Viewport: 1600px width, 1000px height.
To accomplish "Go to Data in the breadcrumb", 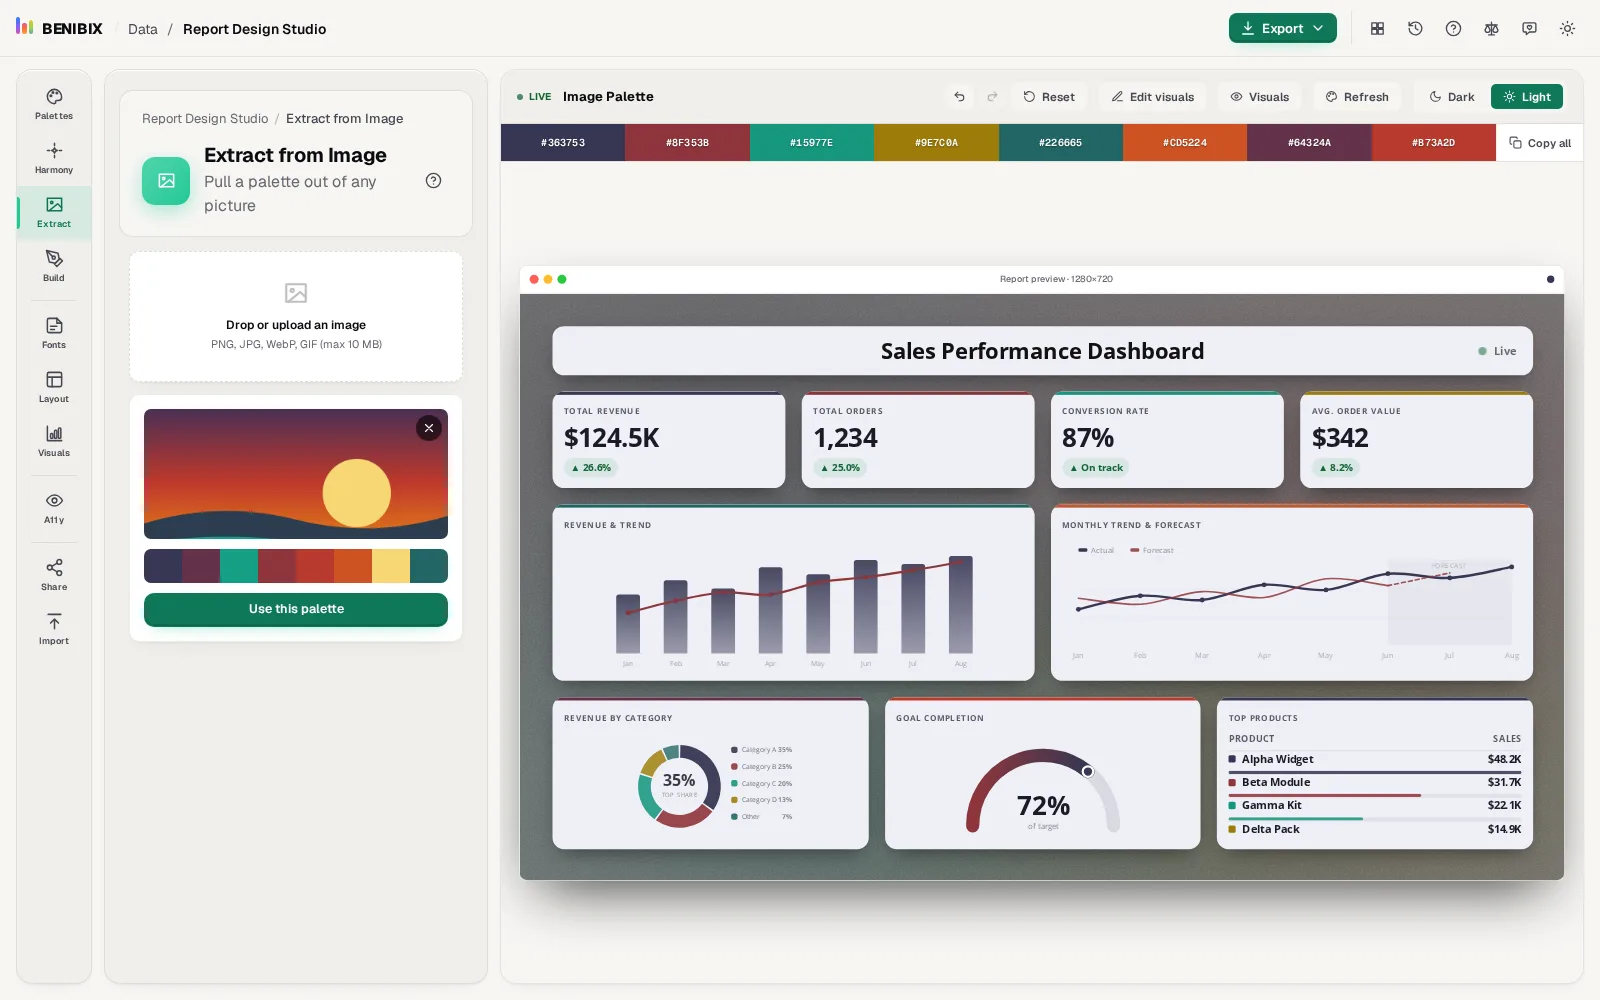I will click(x=143, y=29).
